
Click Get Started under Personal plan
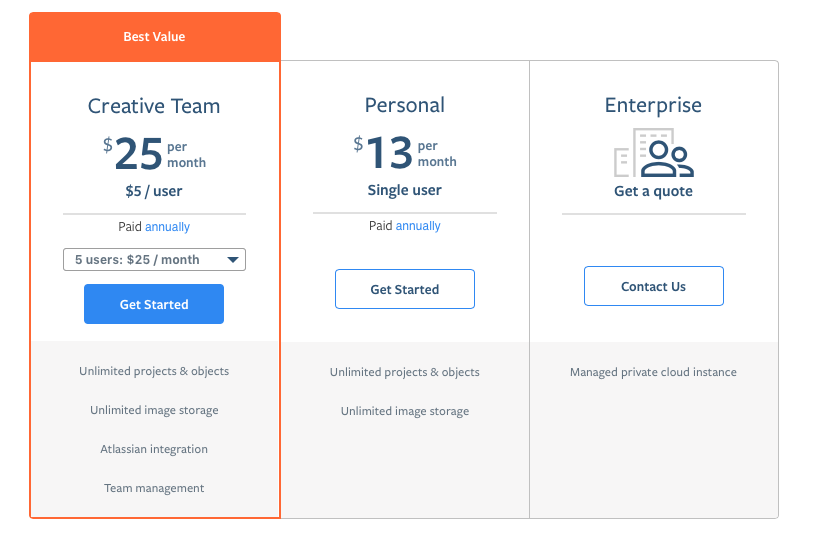[x=404, y=290]
